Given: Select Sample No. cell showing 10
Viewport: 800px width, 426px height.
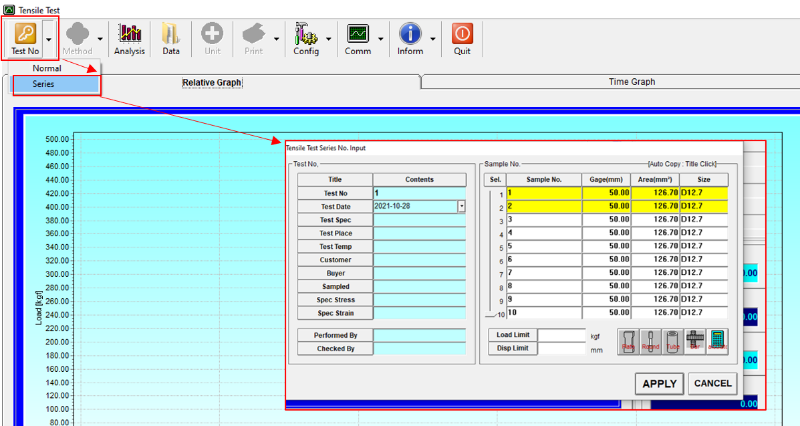Looking at the screenshot, I should point(544,312).
